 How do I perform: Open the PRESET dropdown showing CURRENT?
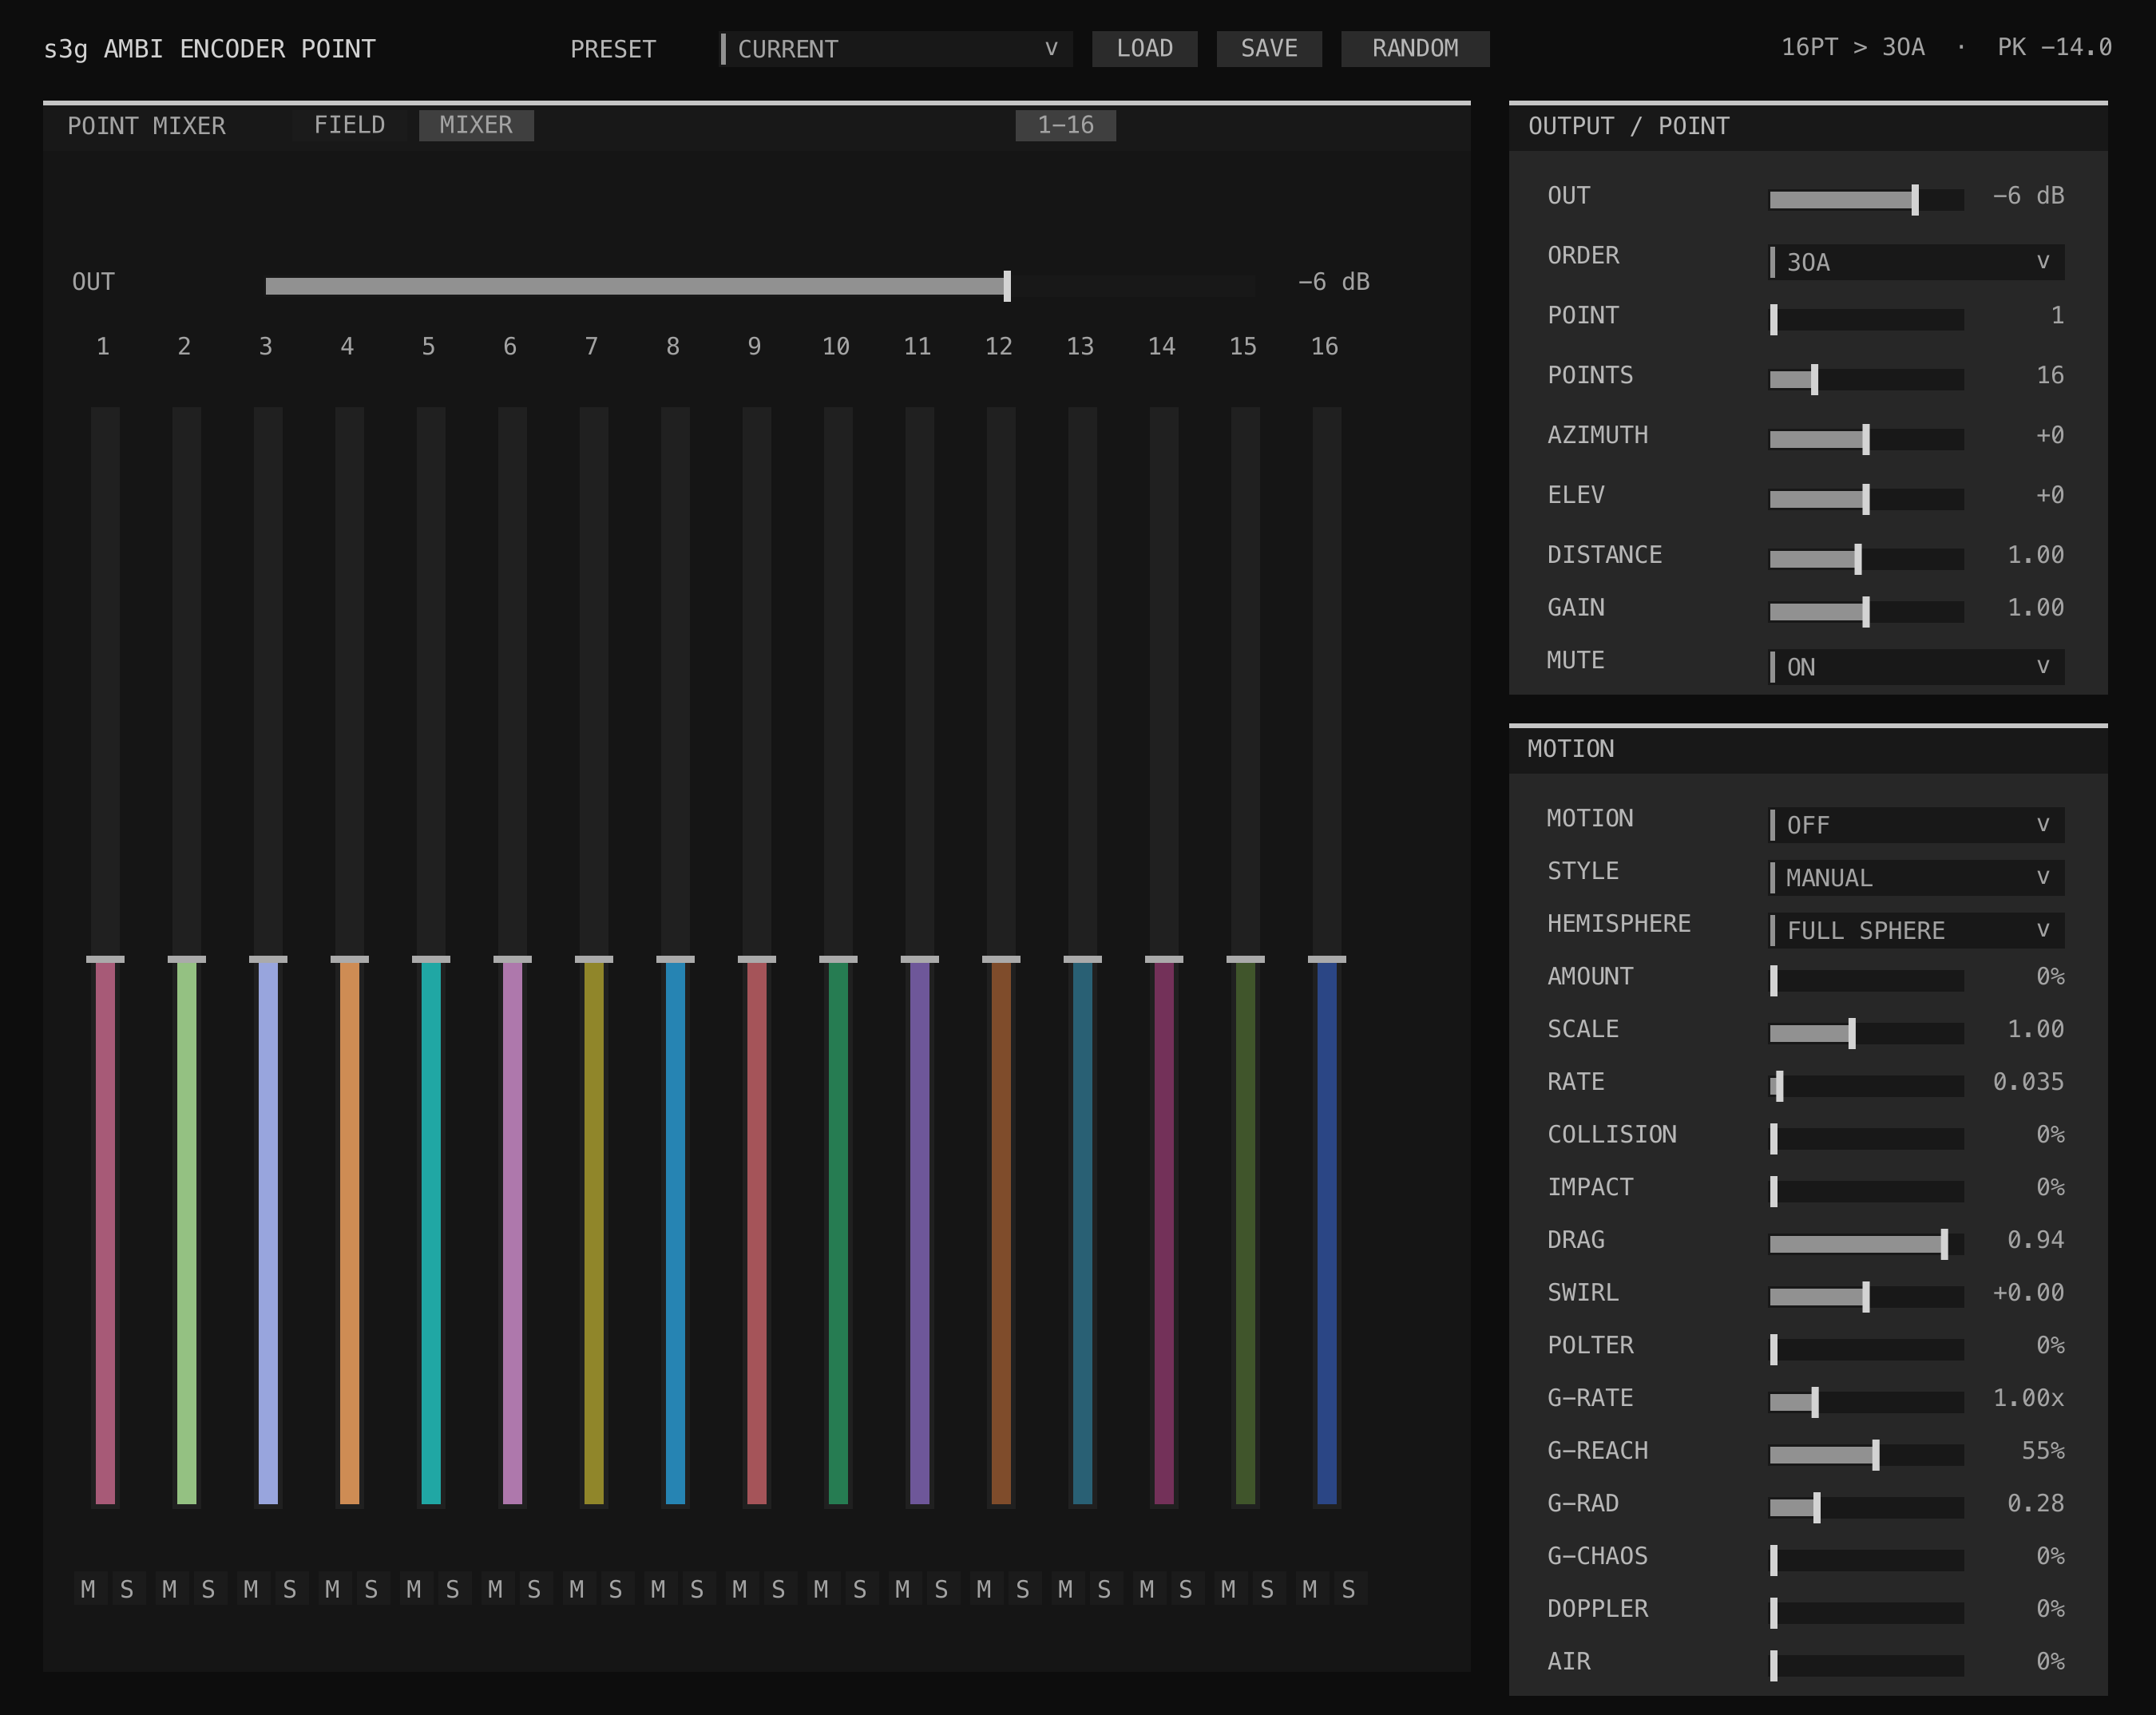point(896,49)
